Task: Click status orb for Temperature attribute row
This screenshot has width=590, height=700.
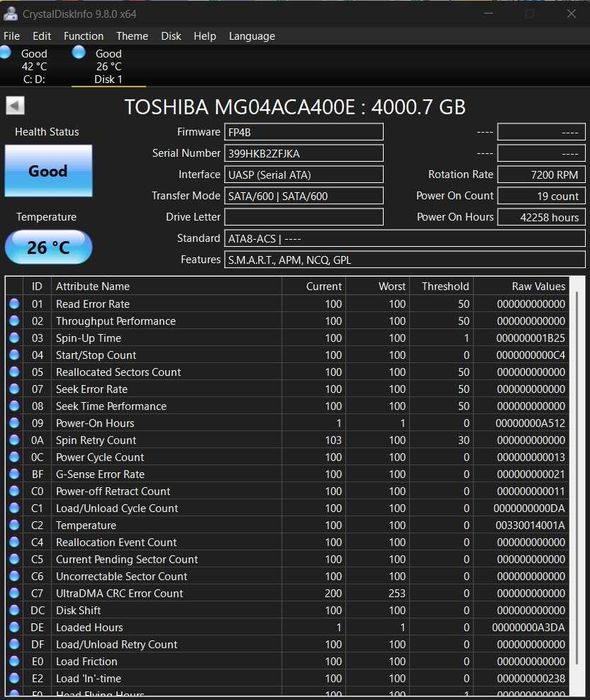Action: point(14,525)
